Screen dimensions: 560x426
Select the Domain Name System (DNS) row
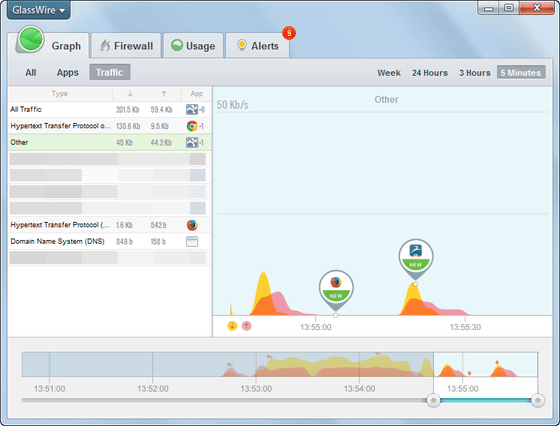pyautogui.click(x=110, y=241)
